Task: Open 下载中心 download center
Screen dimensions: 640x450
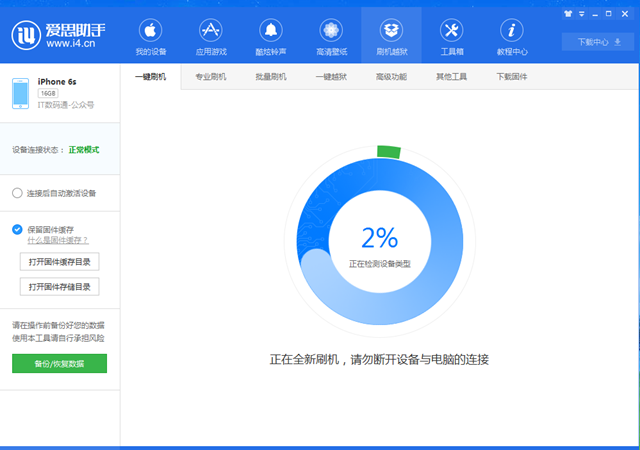Action: (x=592, y=42)
